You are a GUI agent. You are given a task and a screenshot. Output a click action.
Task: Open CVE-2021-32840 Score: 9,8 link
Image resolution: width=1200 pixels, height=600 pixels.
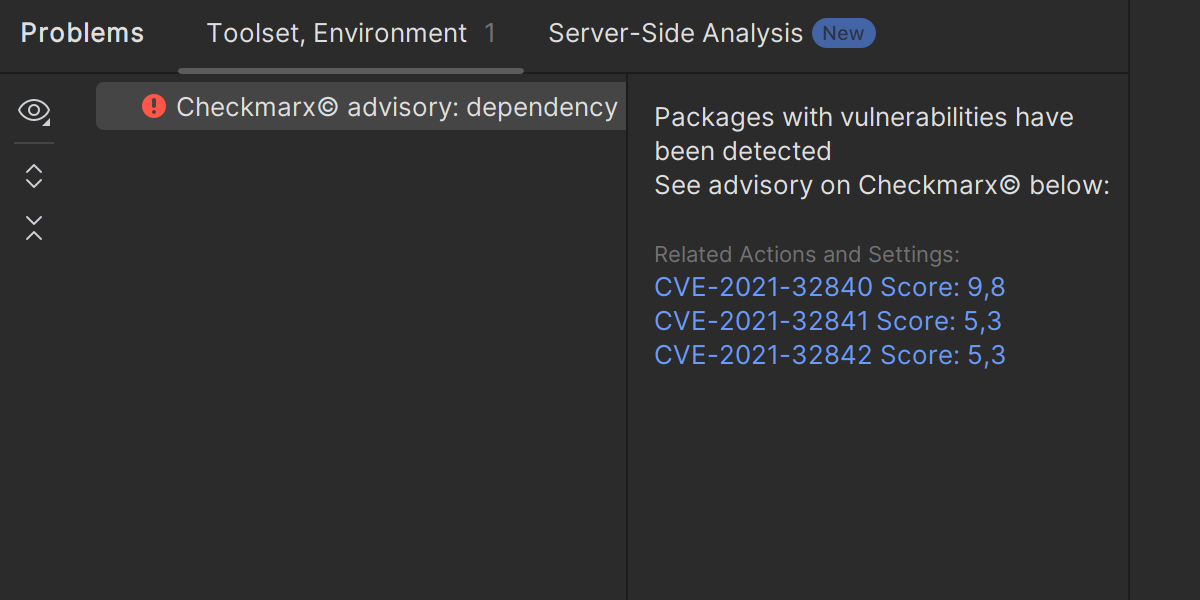pos(829,288)
